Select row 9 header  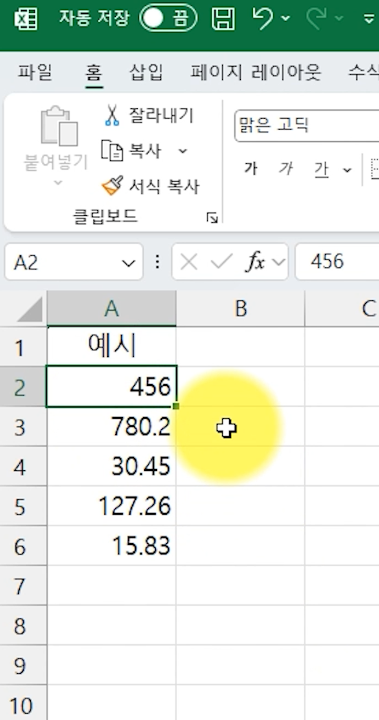click(23, 665)
